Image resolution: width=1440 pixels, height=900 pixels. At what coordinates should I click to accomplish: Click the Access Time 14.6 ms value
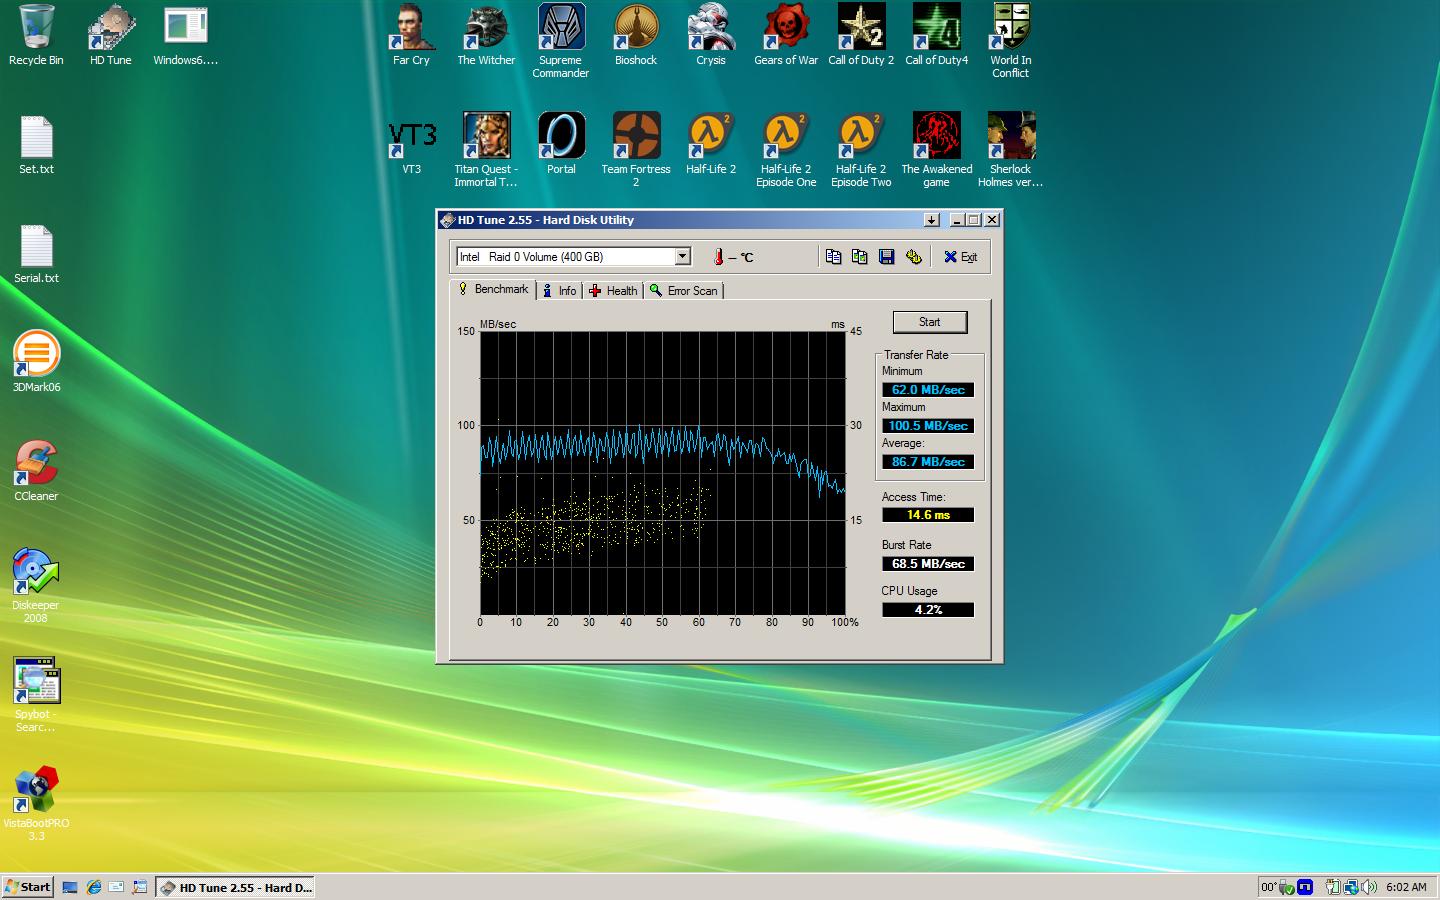(928, 515)
